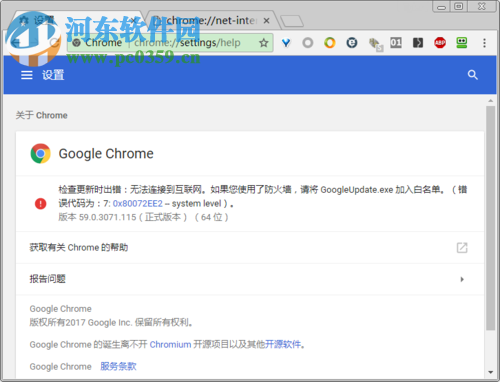Click the version text 59.0.3071.115
500x382 pixels.
(x=107, y=217)
